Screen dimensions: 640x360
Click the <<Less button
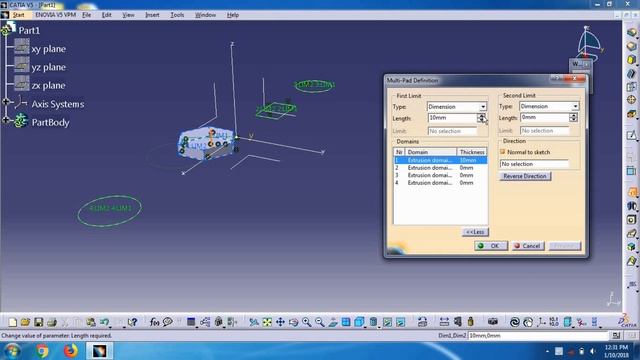[x=475, y=232]
